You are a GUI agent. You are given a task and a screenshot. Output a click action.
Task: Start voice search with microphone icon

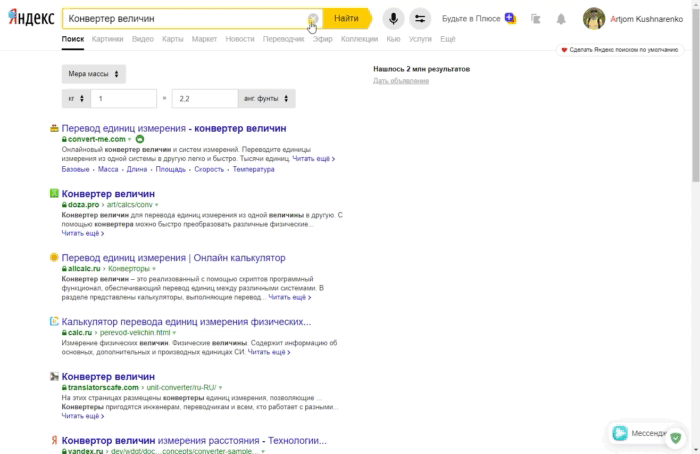393,18
